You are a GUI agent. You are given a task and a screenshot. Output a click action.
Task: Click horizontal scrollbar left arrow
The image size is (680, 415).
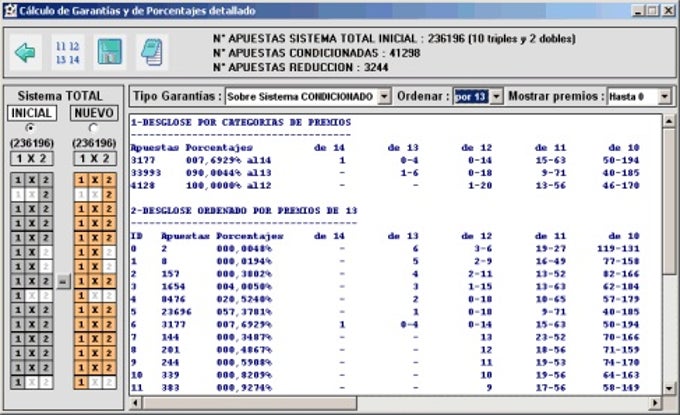(x=135, y=403)
